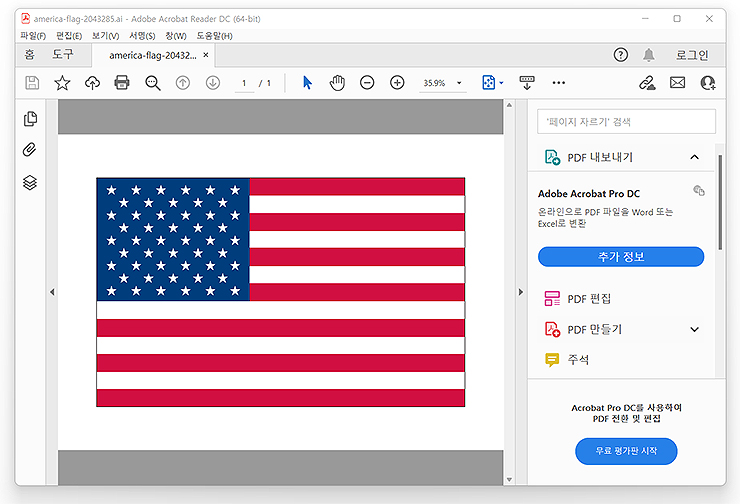740x504 pixels.
Task: Open the 서명(S) menu
Action: 142,36
